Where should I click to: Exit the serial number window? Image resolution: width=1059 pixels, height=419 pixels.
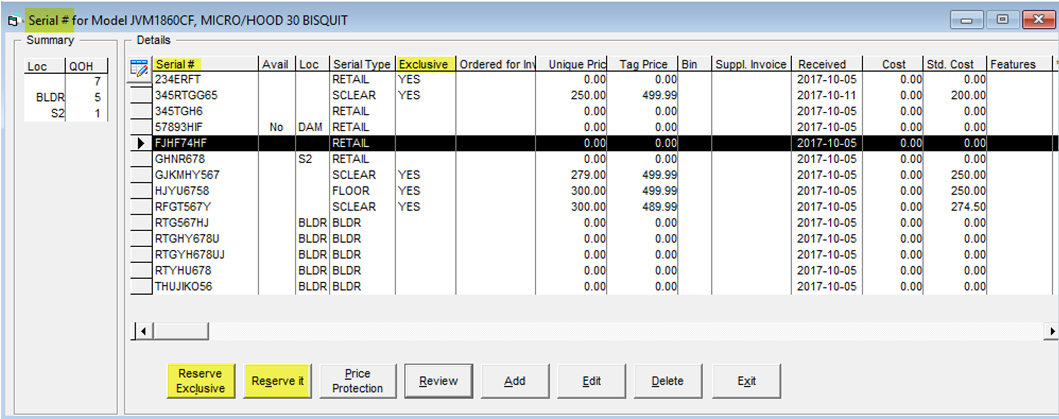click(746, 381)
